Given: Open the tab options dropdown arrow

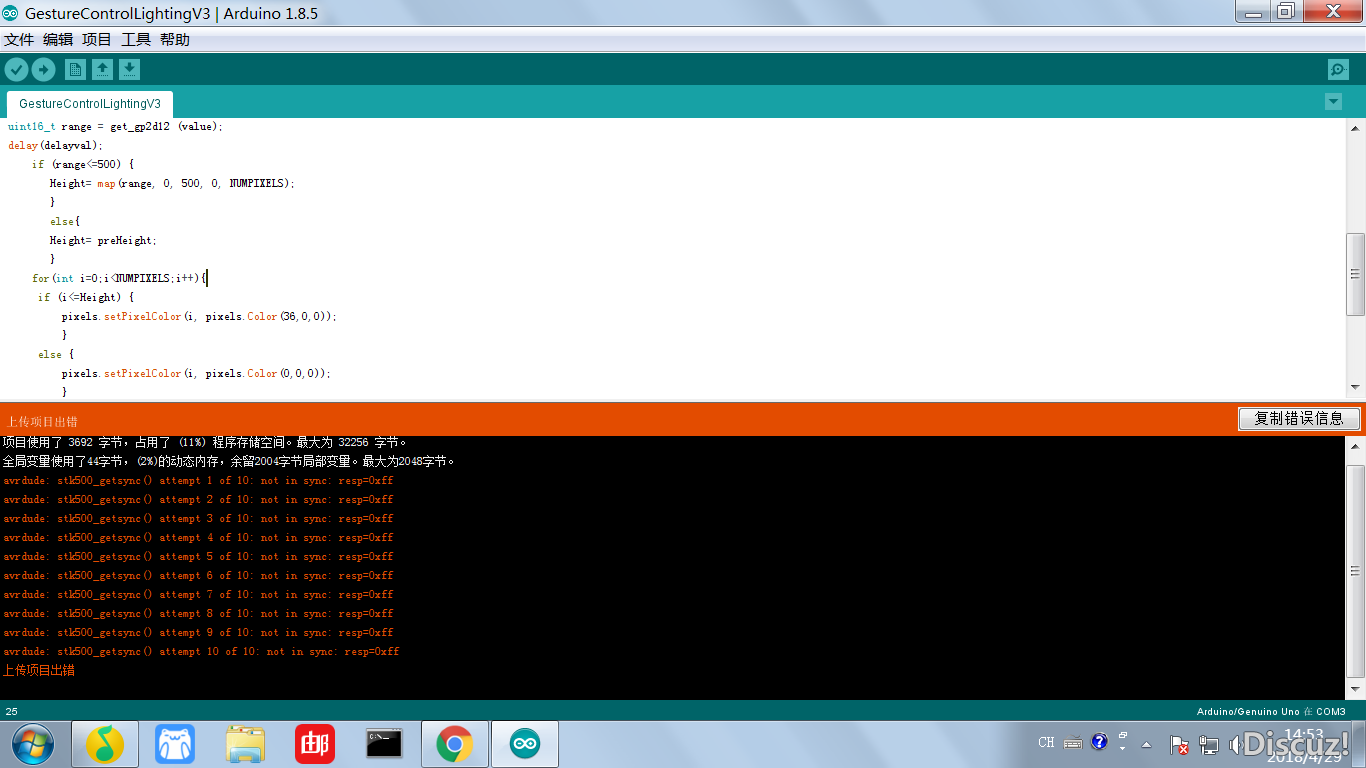Looking at the screenshot, I should pos(1332,102).
